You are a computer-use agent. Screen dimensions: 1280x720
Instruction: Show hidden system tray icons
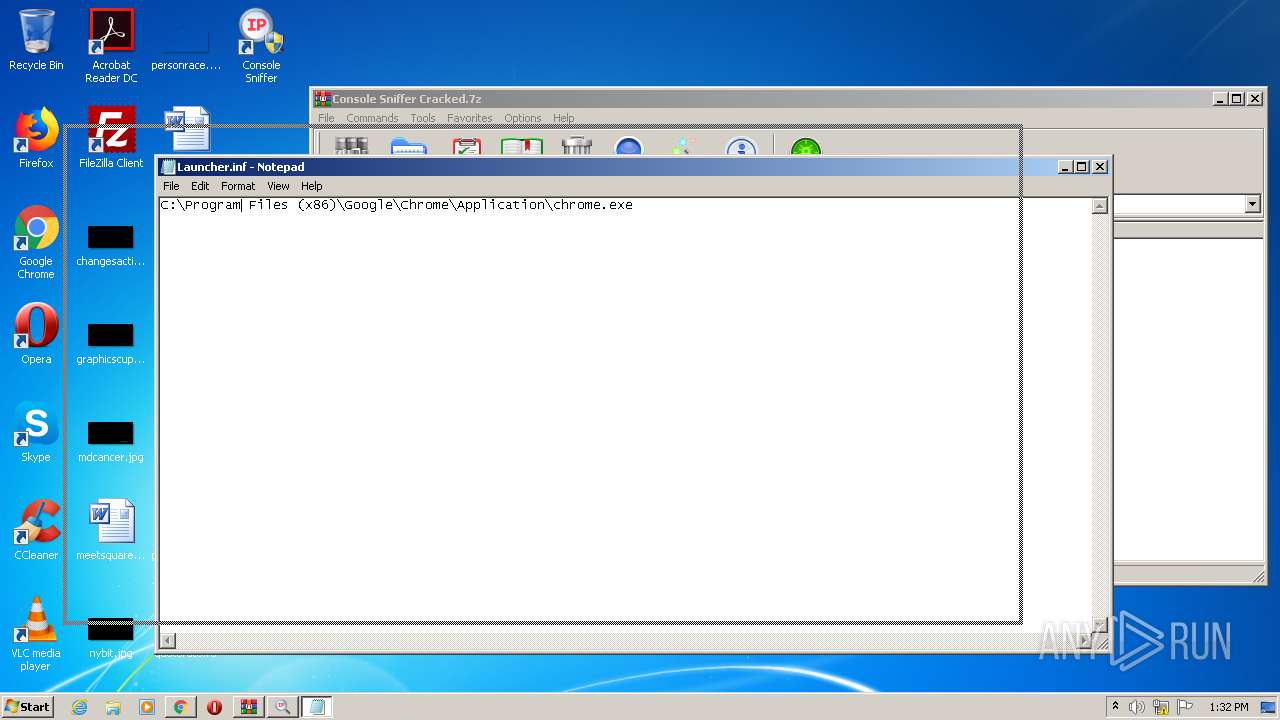coord(1115,706)
